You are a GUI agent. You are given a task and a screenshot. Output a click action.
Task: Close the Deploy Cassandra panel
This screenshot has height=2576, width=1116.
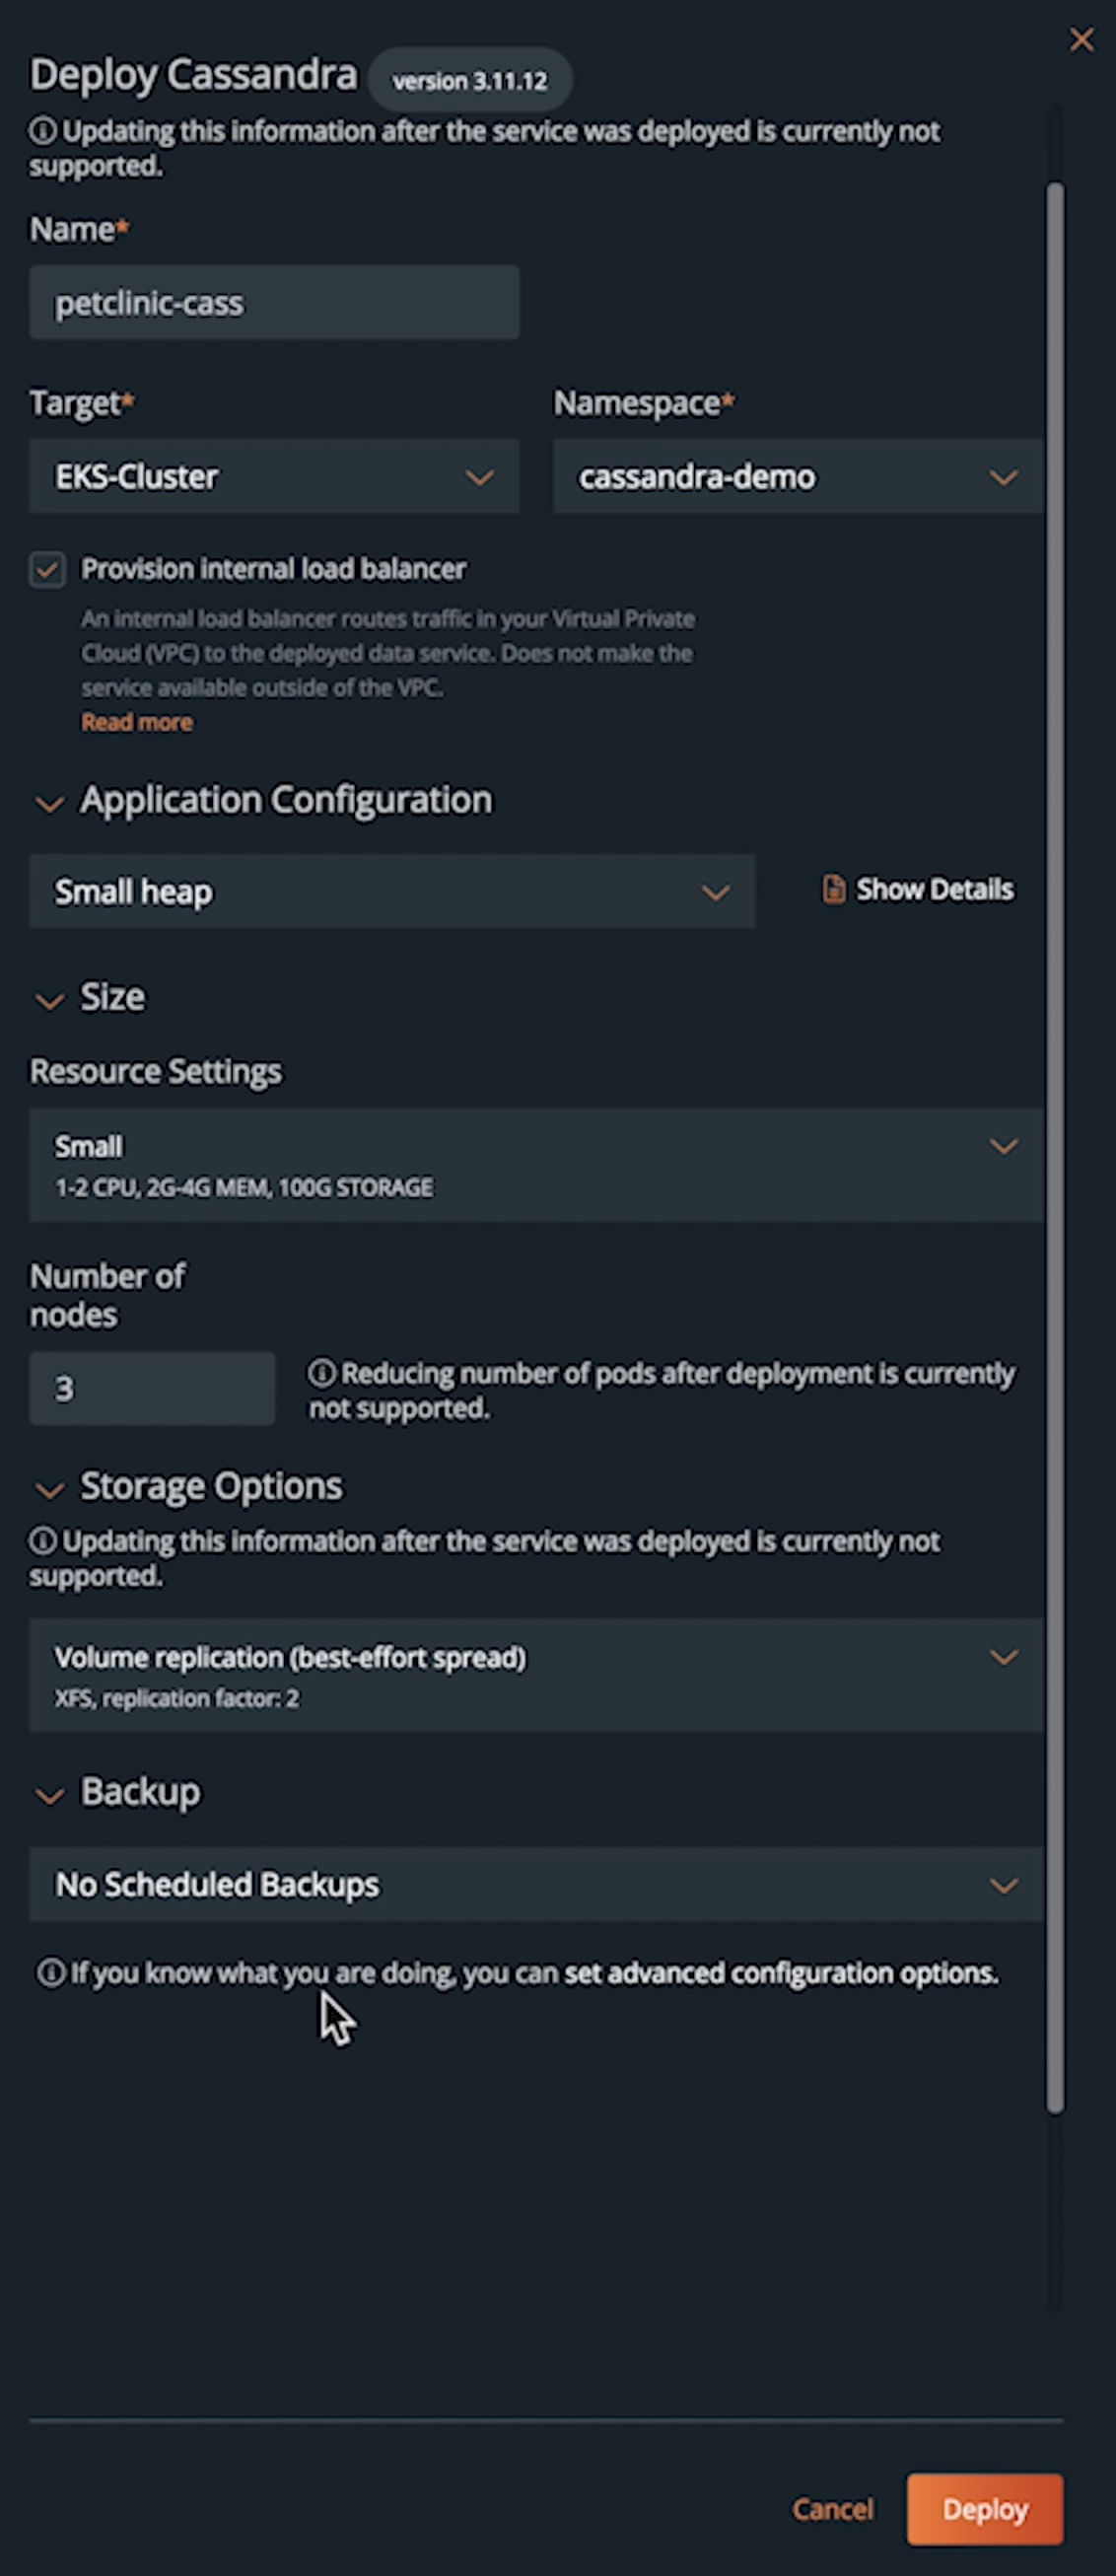point(1081,40)
